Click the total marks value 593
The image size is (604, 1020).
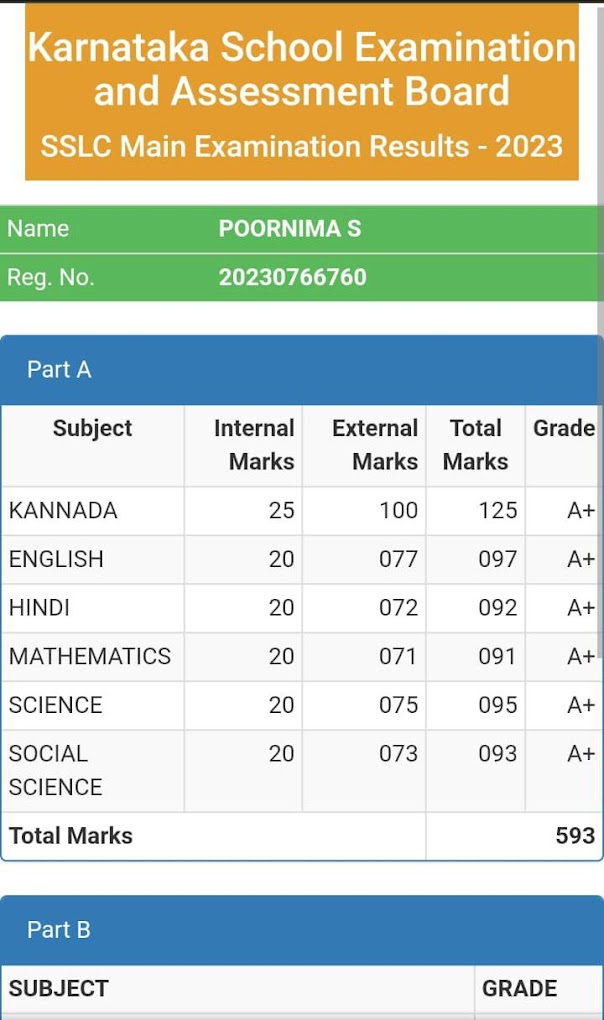click(x=575, y=836)
